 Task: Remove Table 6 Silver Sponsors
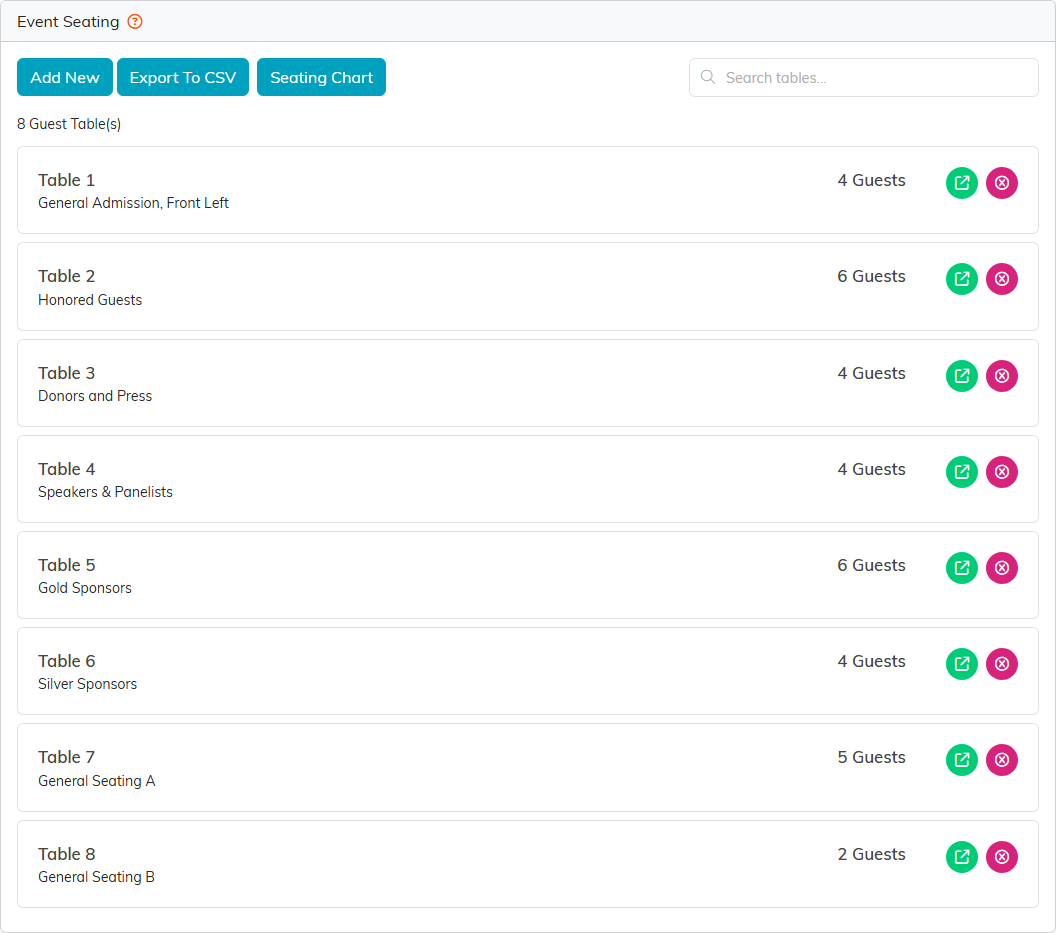1001,664
